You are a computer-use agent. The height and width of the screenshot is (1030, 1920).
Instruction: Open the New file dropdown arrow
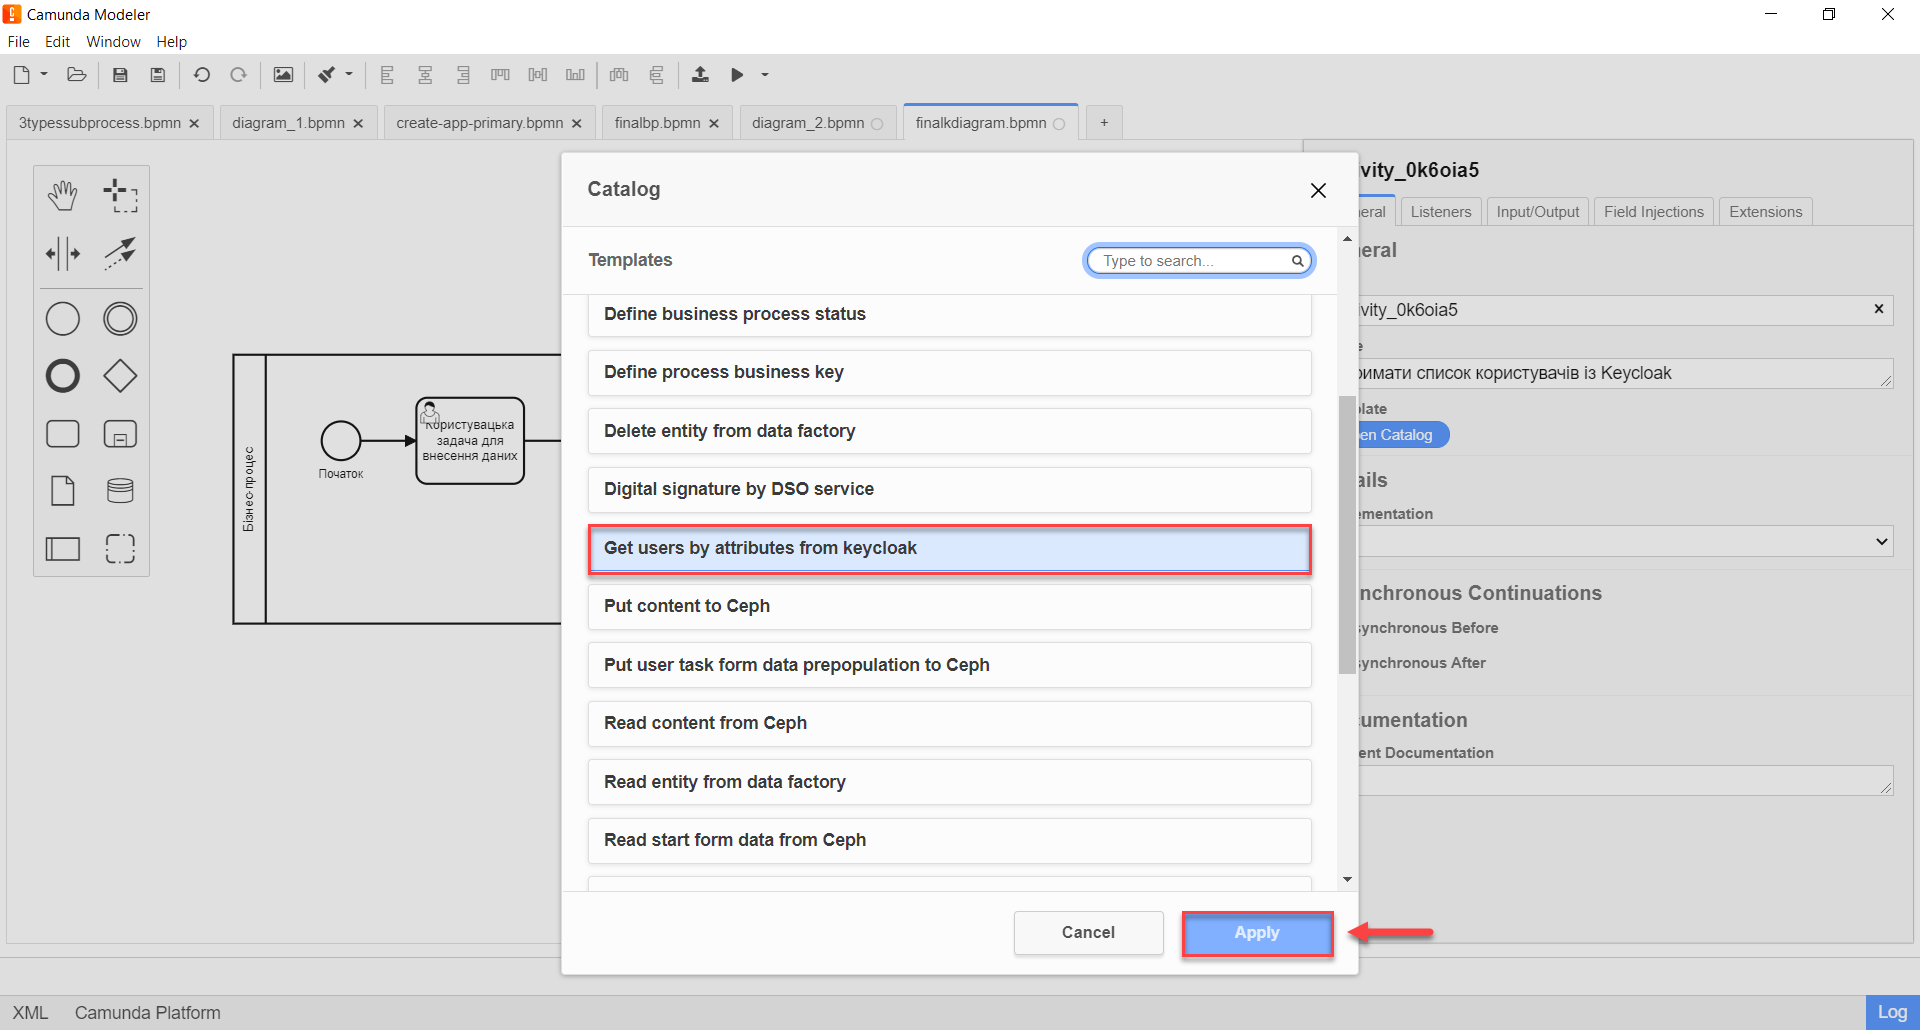[44, 74]
